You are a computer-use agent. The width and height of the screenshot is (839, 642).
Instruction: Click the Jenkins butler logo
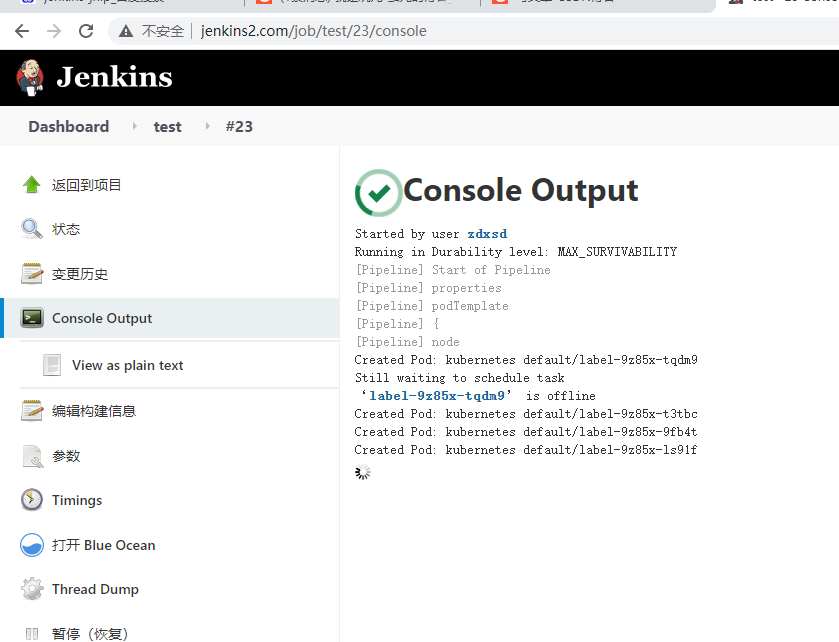click(30, 78)
